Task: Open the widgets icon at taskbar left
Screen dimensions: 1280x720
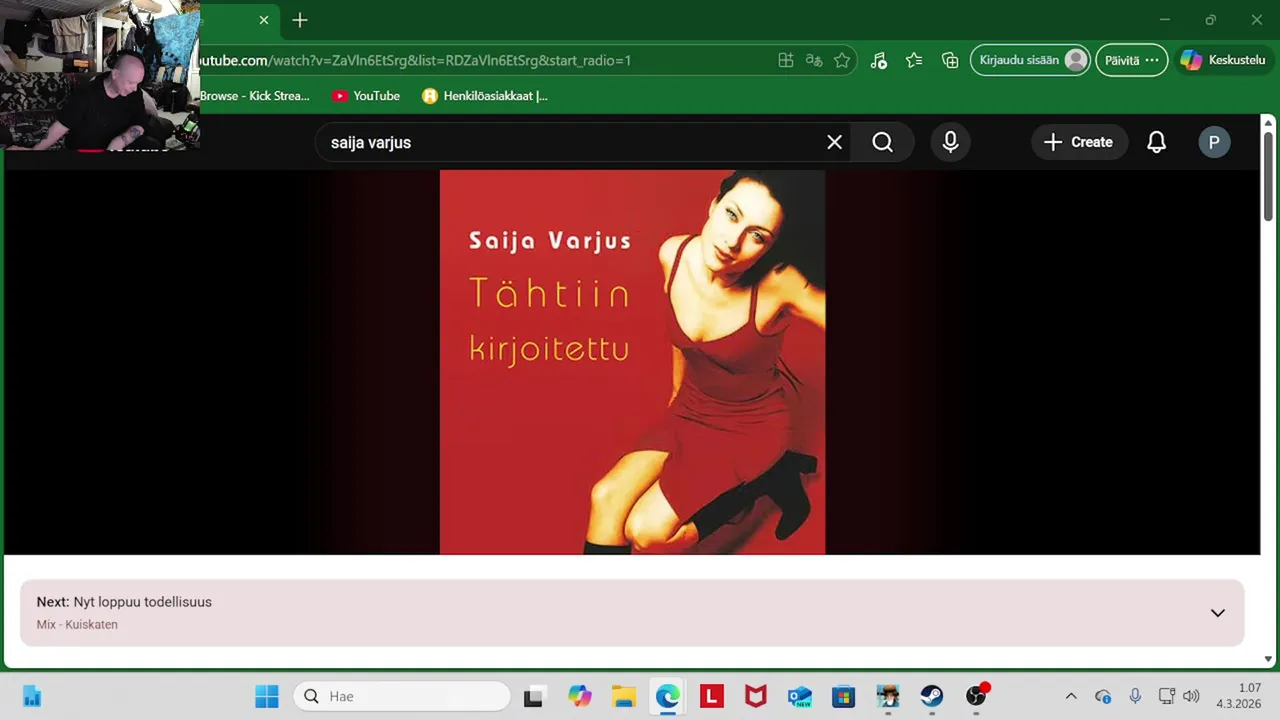Action: click(x=32, y=696)
